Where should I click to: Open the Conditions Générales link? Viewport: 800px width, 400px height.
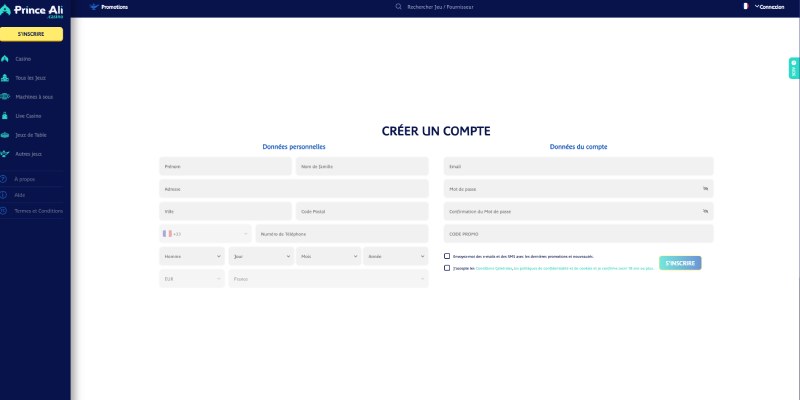[494, 268]
